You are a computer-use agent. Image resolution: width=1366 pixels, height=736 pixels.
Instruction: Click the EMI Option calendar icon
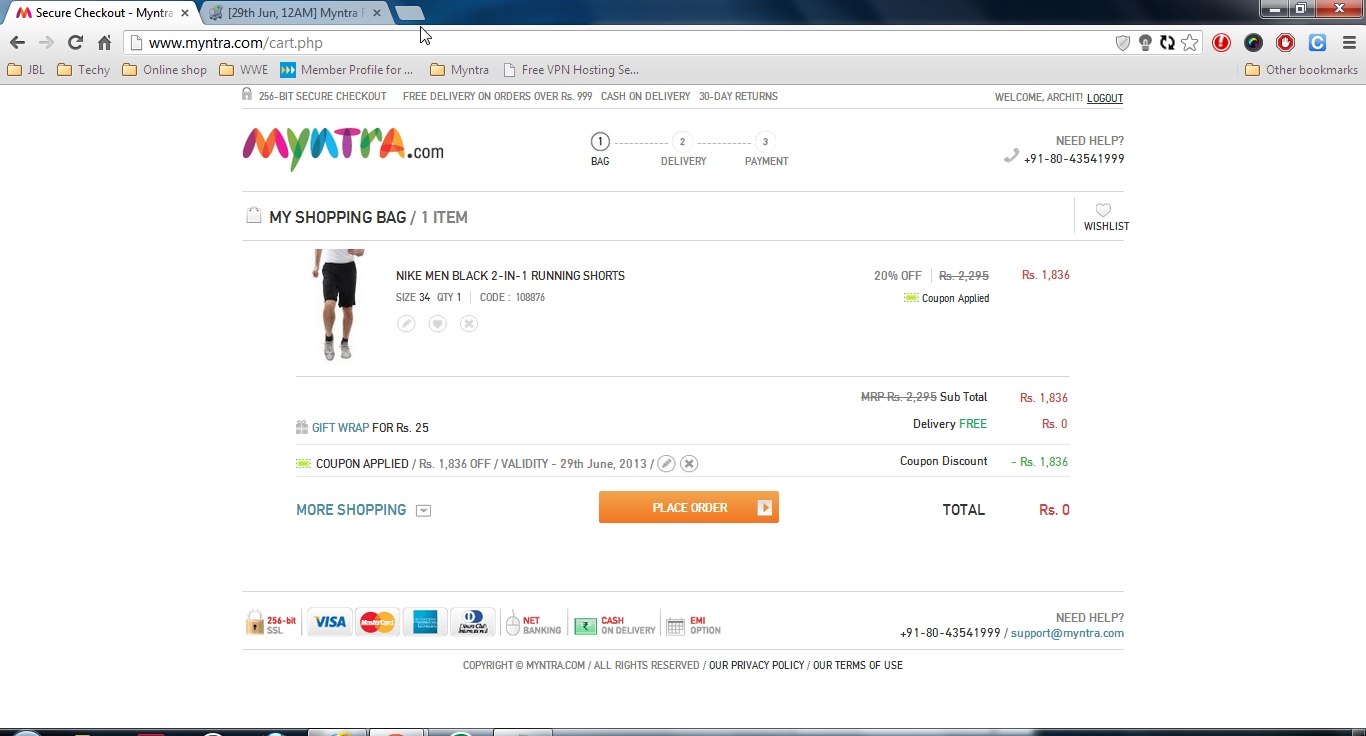[676, 626]
